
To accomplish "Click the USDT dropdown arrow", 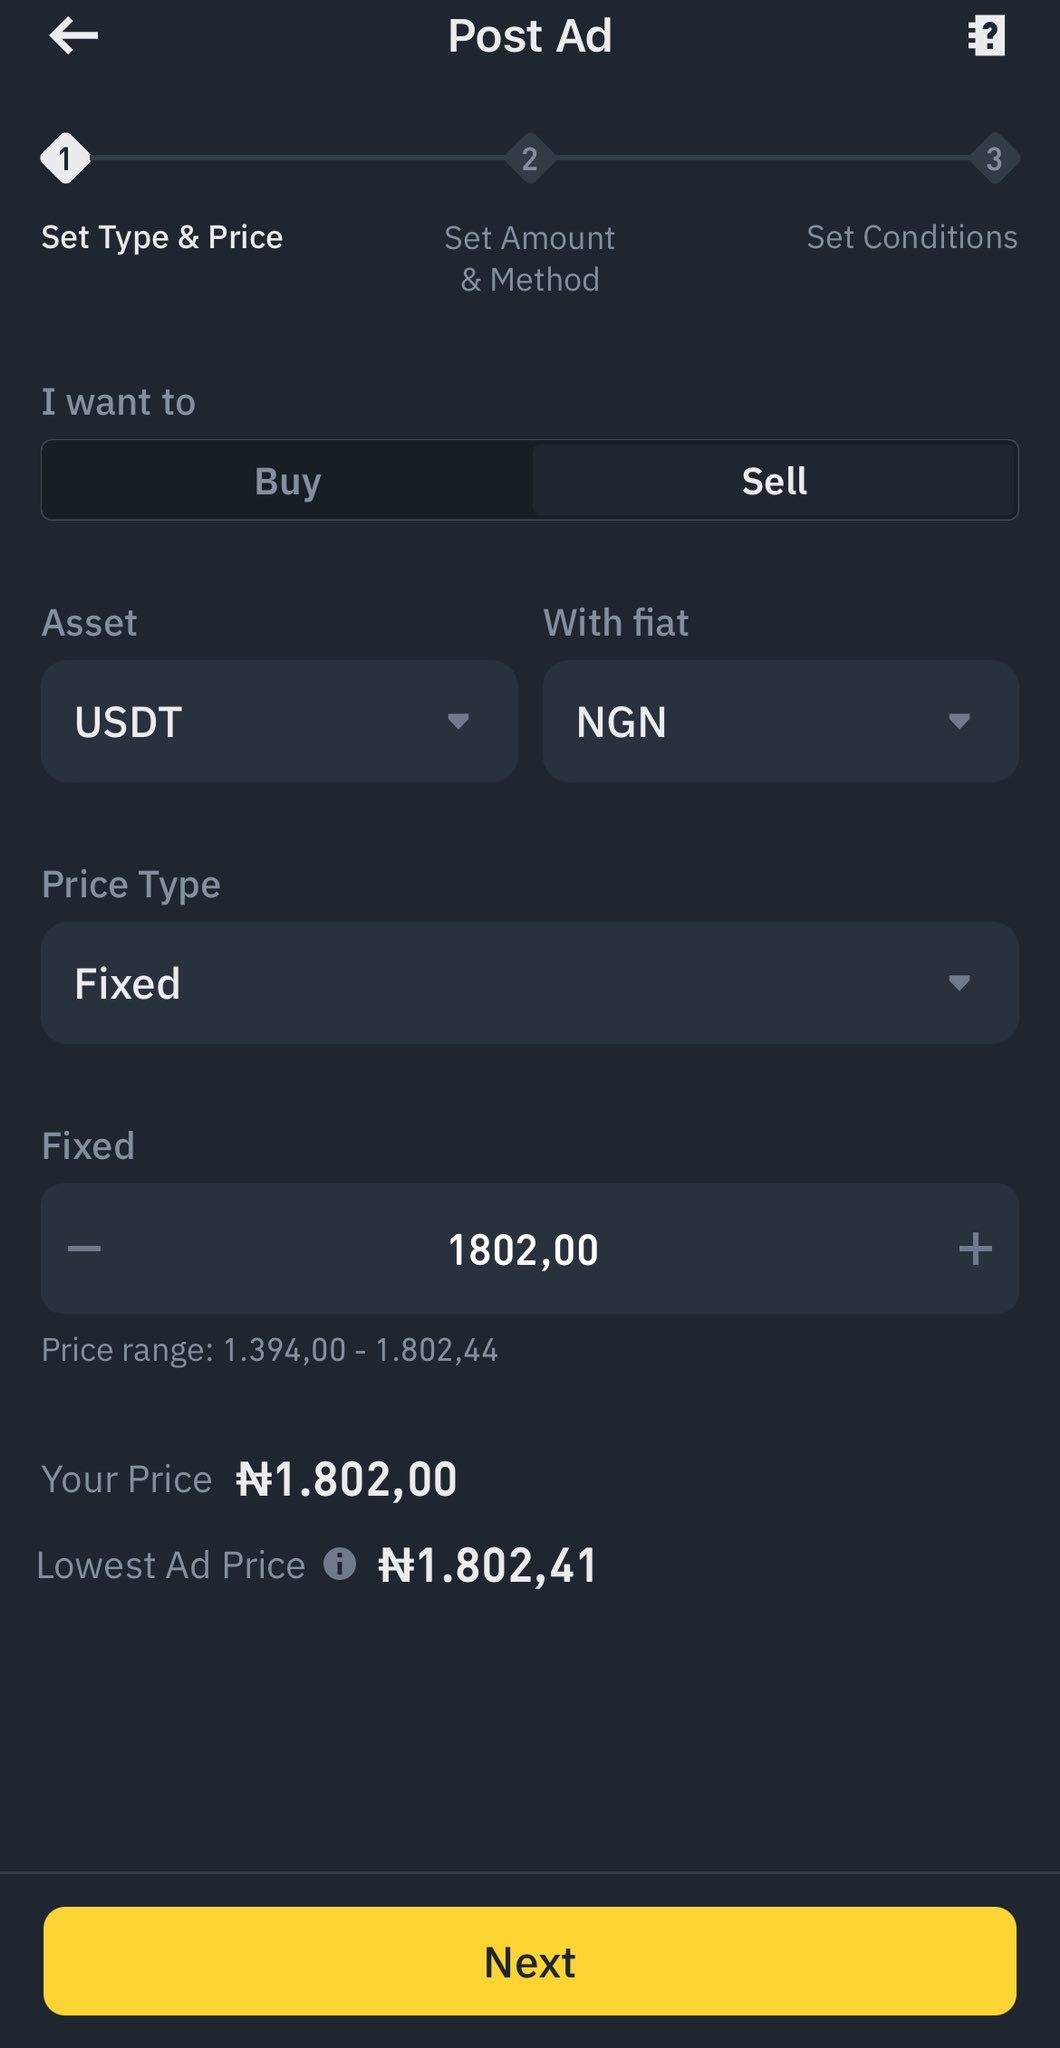I will pos(458,721).
